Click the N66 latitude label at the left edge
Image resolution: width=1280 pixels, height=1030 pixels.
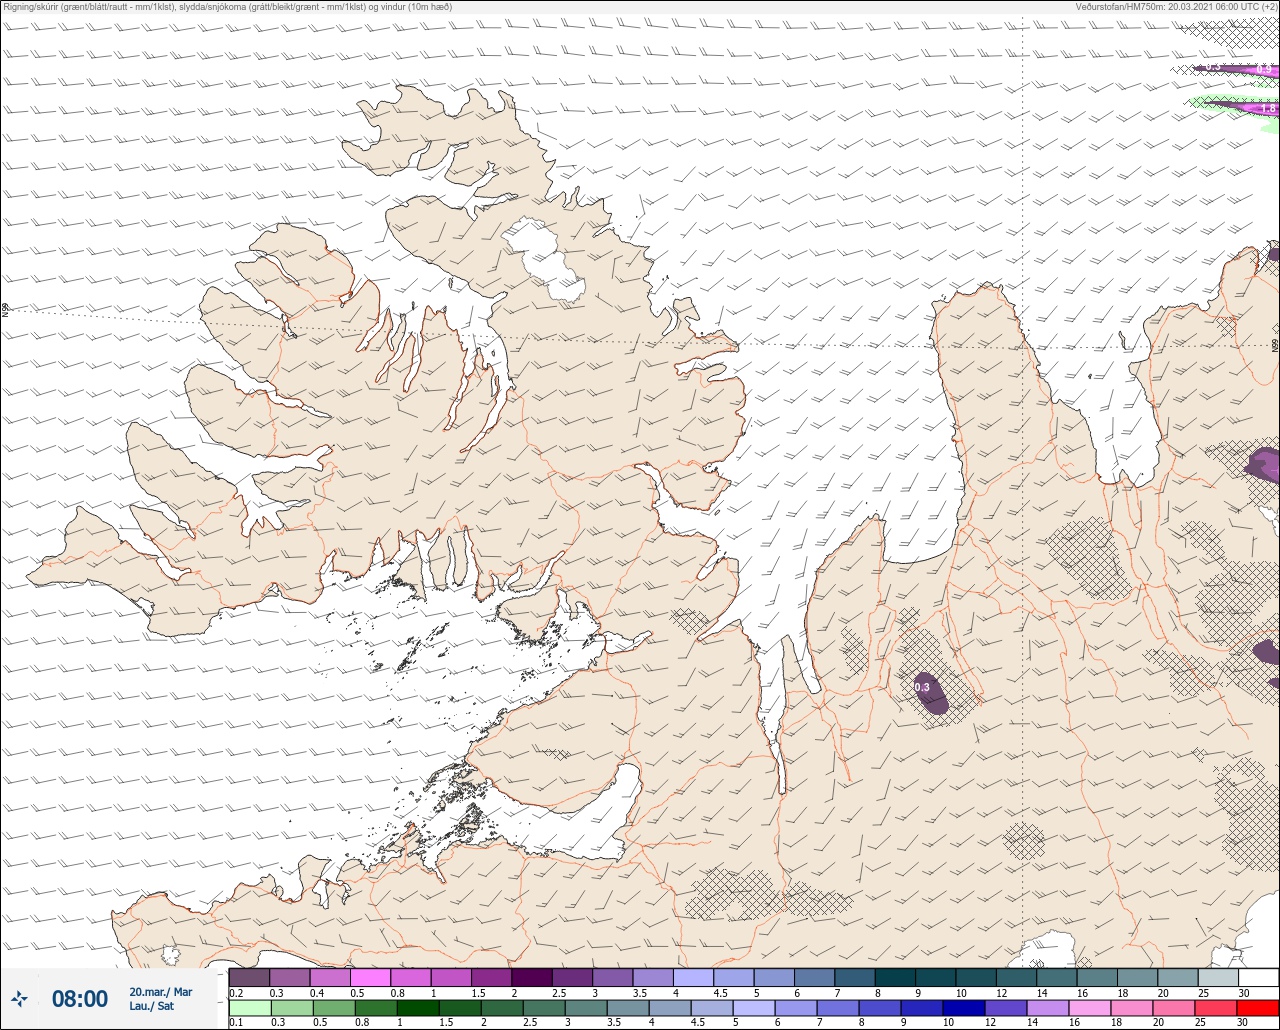pyautogui.click(x=5, y=310)
